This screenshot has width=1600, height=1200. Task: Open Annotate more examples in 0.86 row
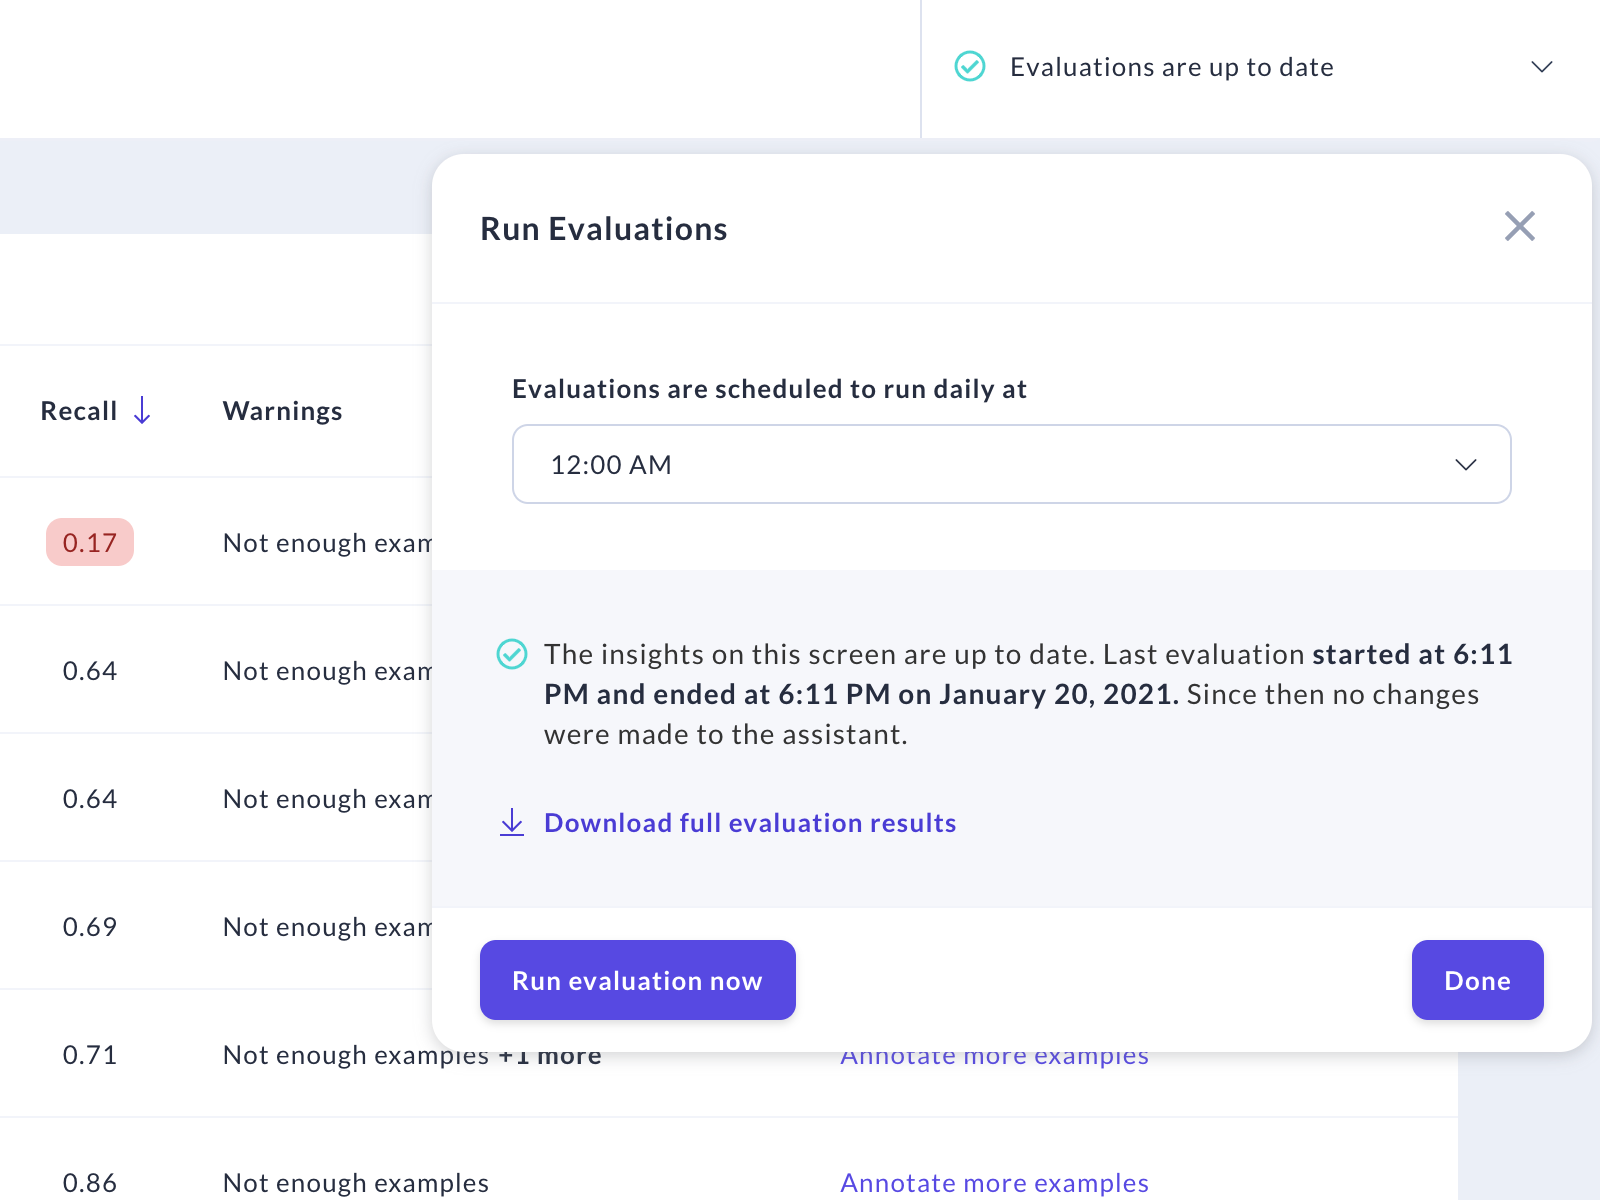click(994, 1183)
